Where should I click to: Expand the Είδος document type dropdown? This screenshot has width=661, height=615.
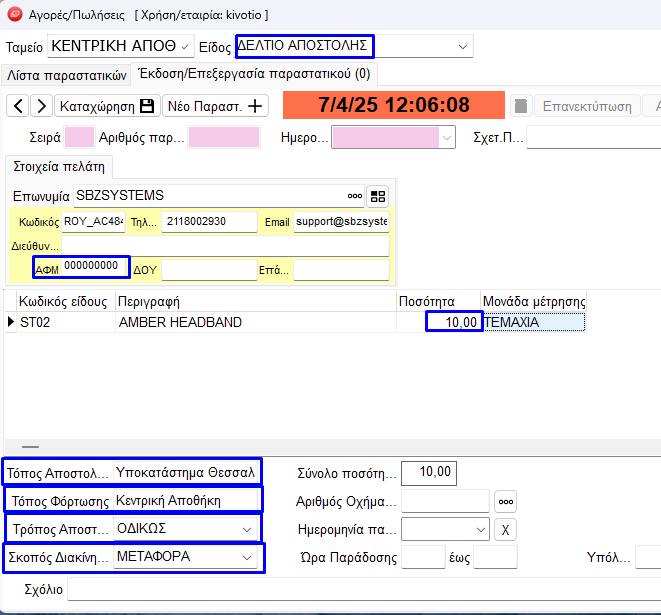(x=463, y=46)
